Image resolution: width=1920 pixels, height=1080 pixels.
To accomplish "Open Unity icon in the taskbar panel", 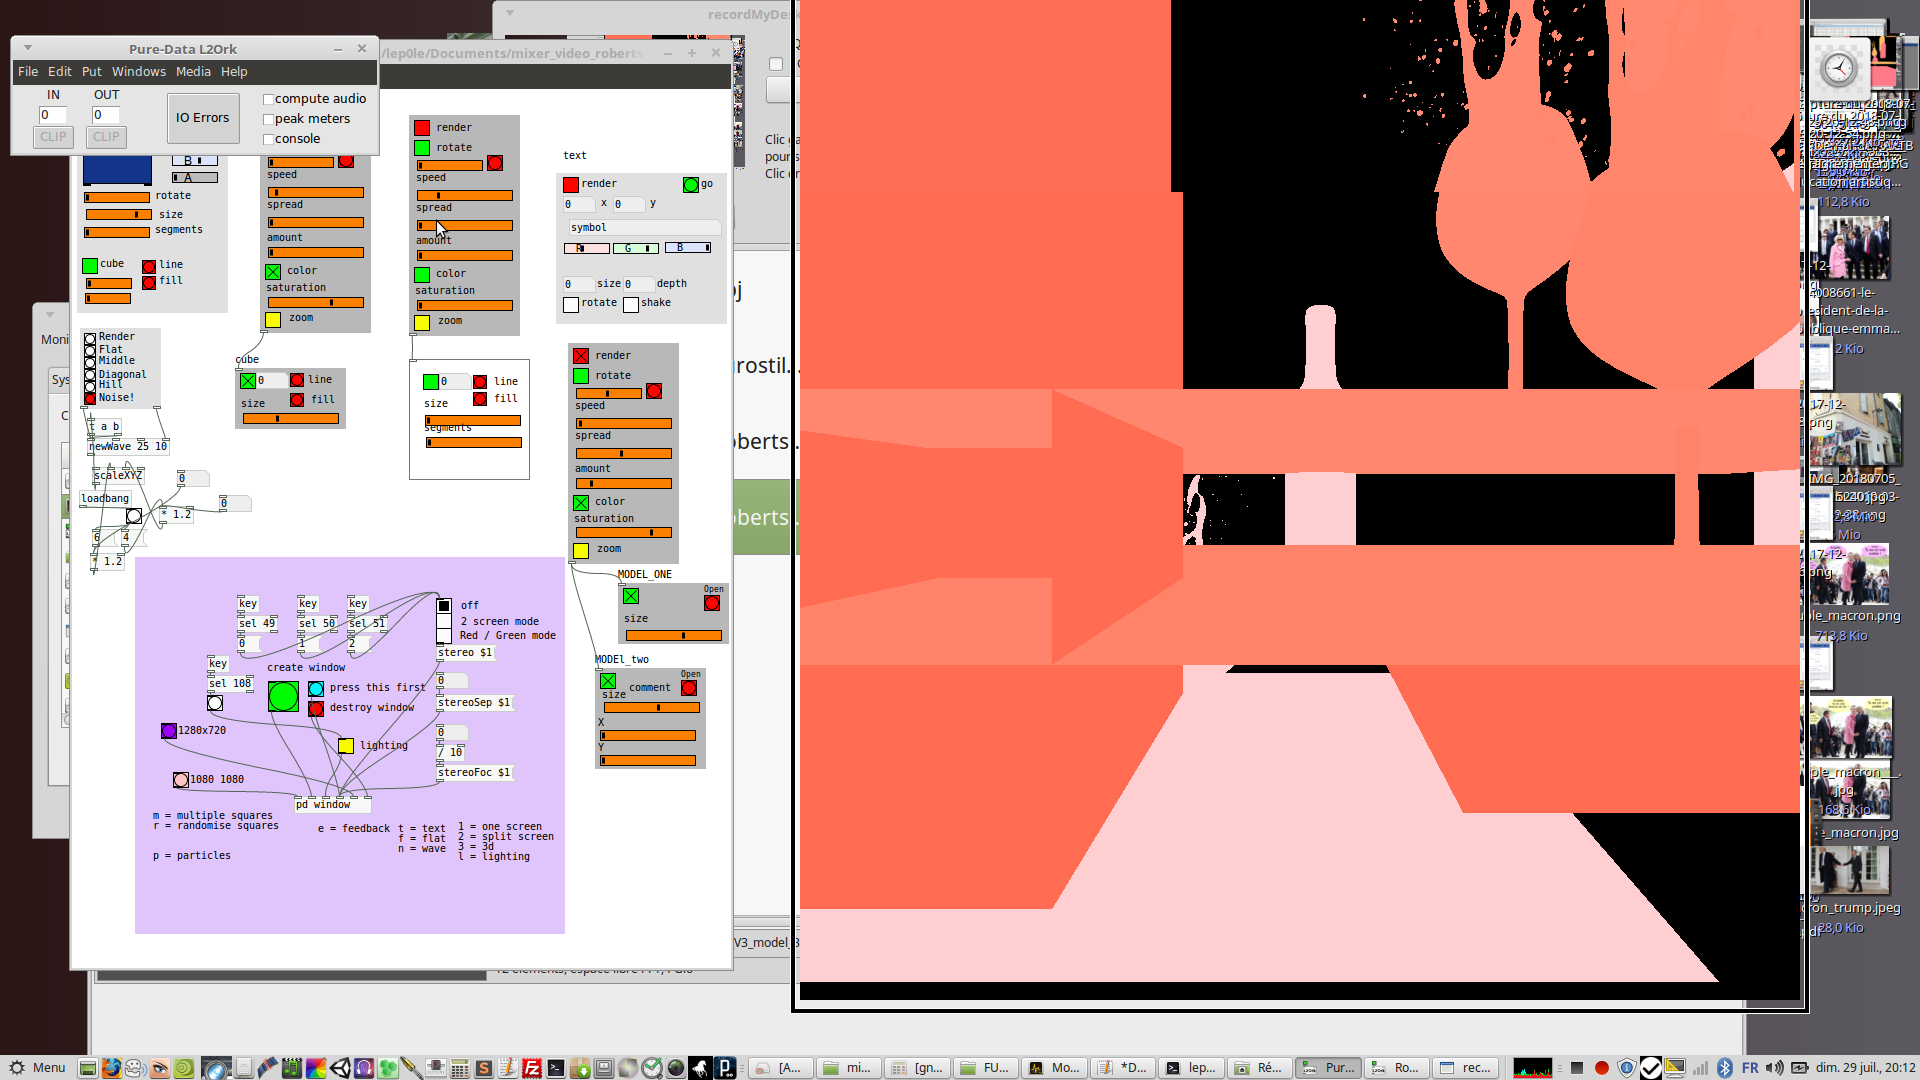I will click(x=340, y=1068).
